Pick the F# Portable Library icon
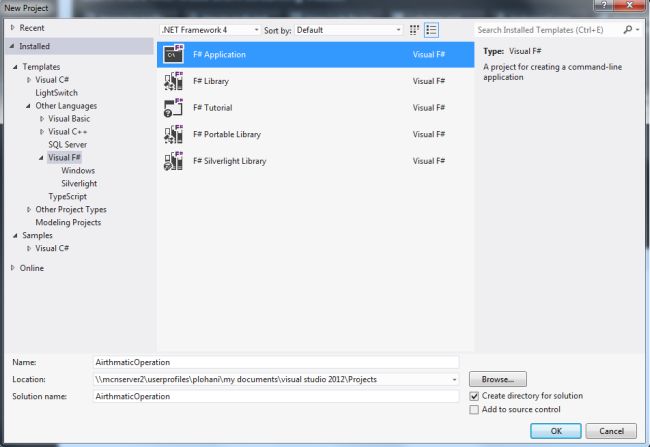650x447 pixels. (173, 134)
